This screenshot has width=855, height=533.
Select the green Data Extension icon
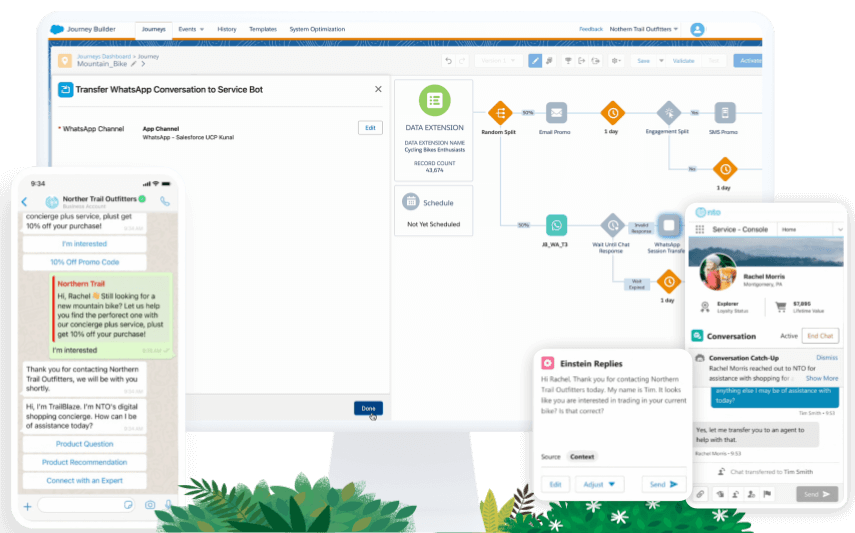(434, 100)
